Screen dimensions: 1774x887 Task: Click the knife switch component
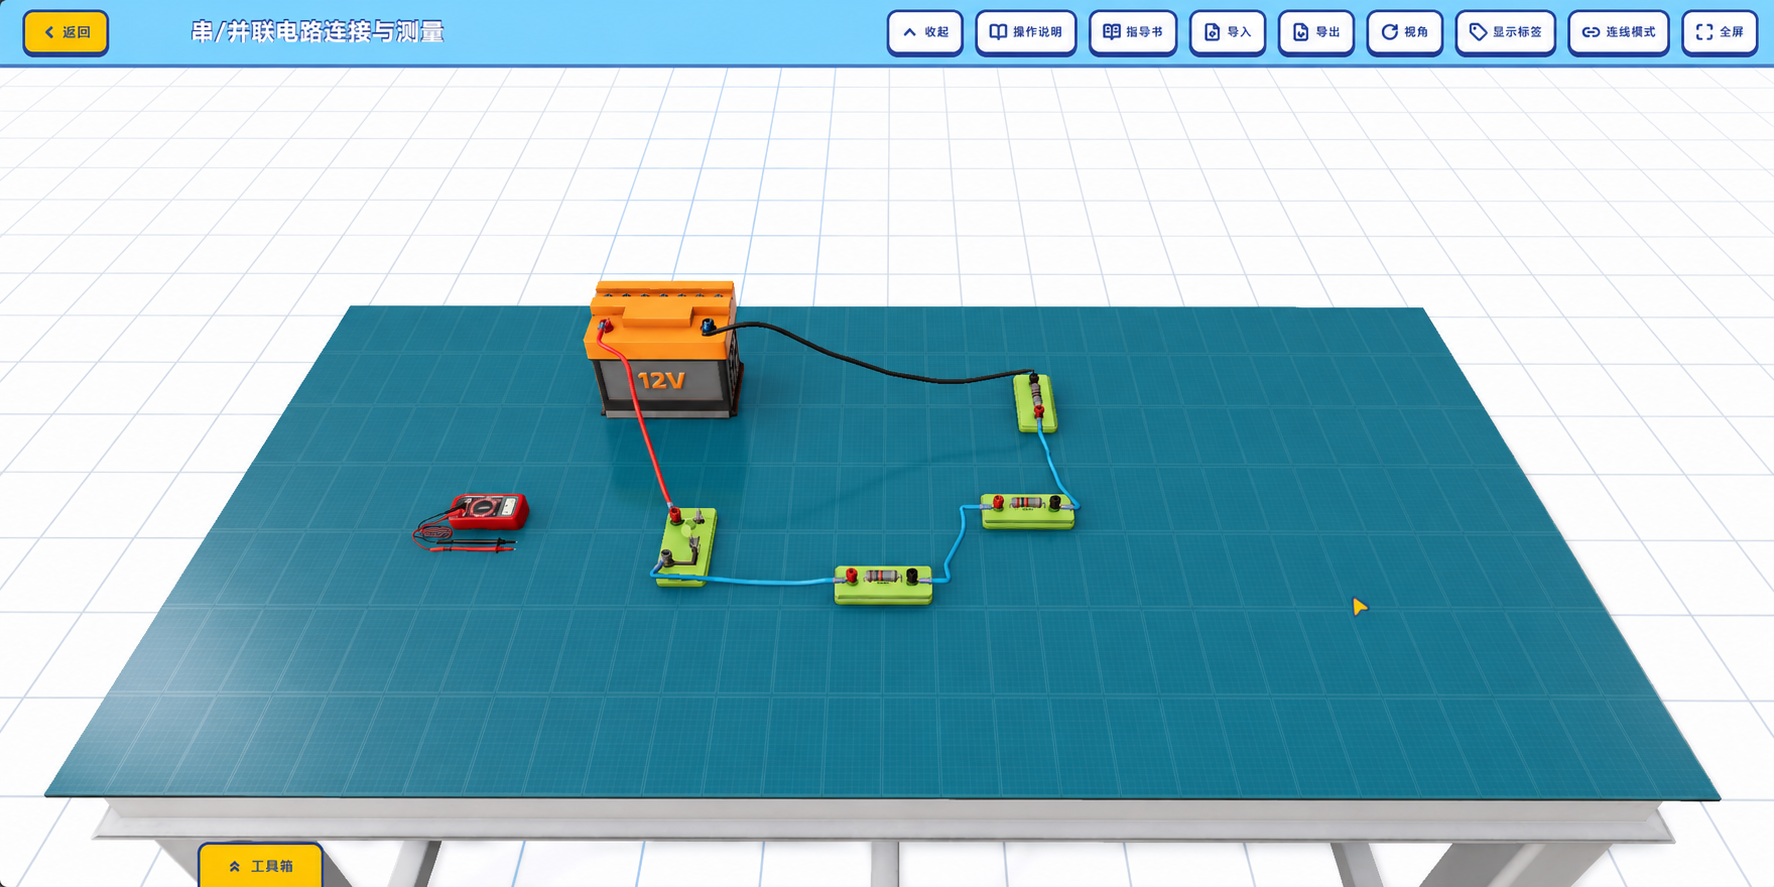pos(687,546)
